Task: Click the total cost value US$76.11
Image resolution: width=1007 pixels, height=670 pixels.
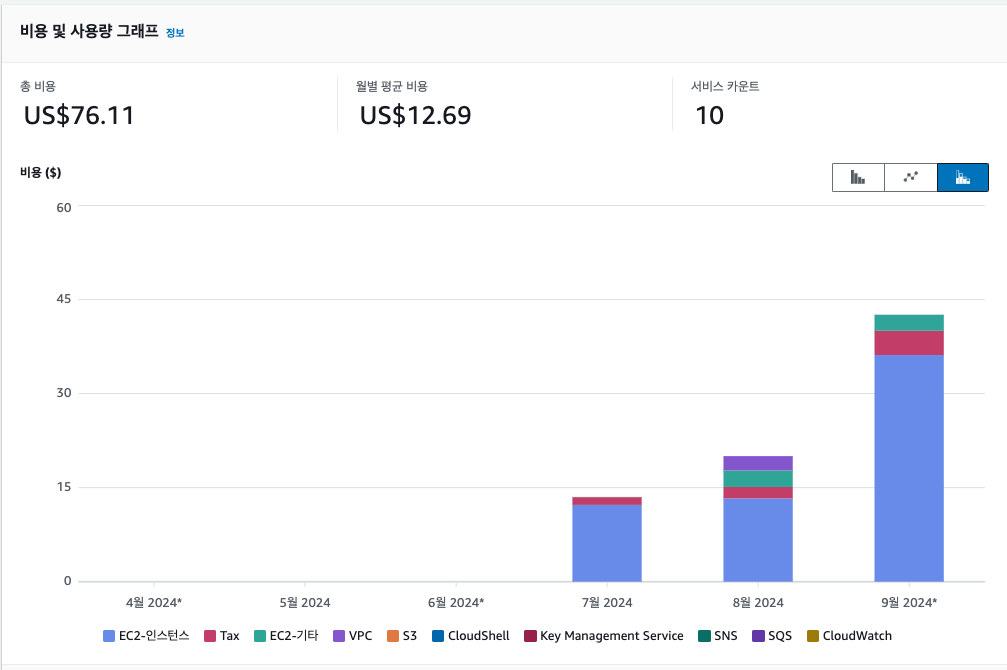Action: point(79,116)
